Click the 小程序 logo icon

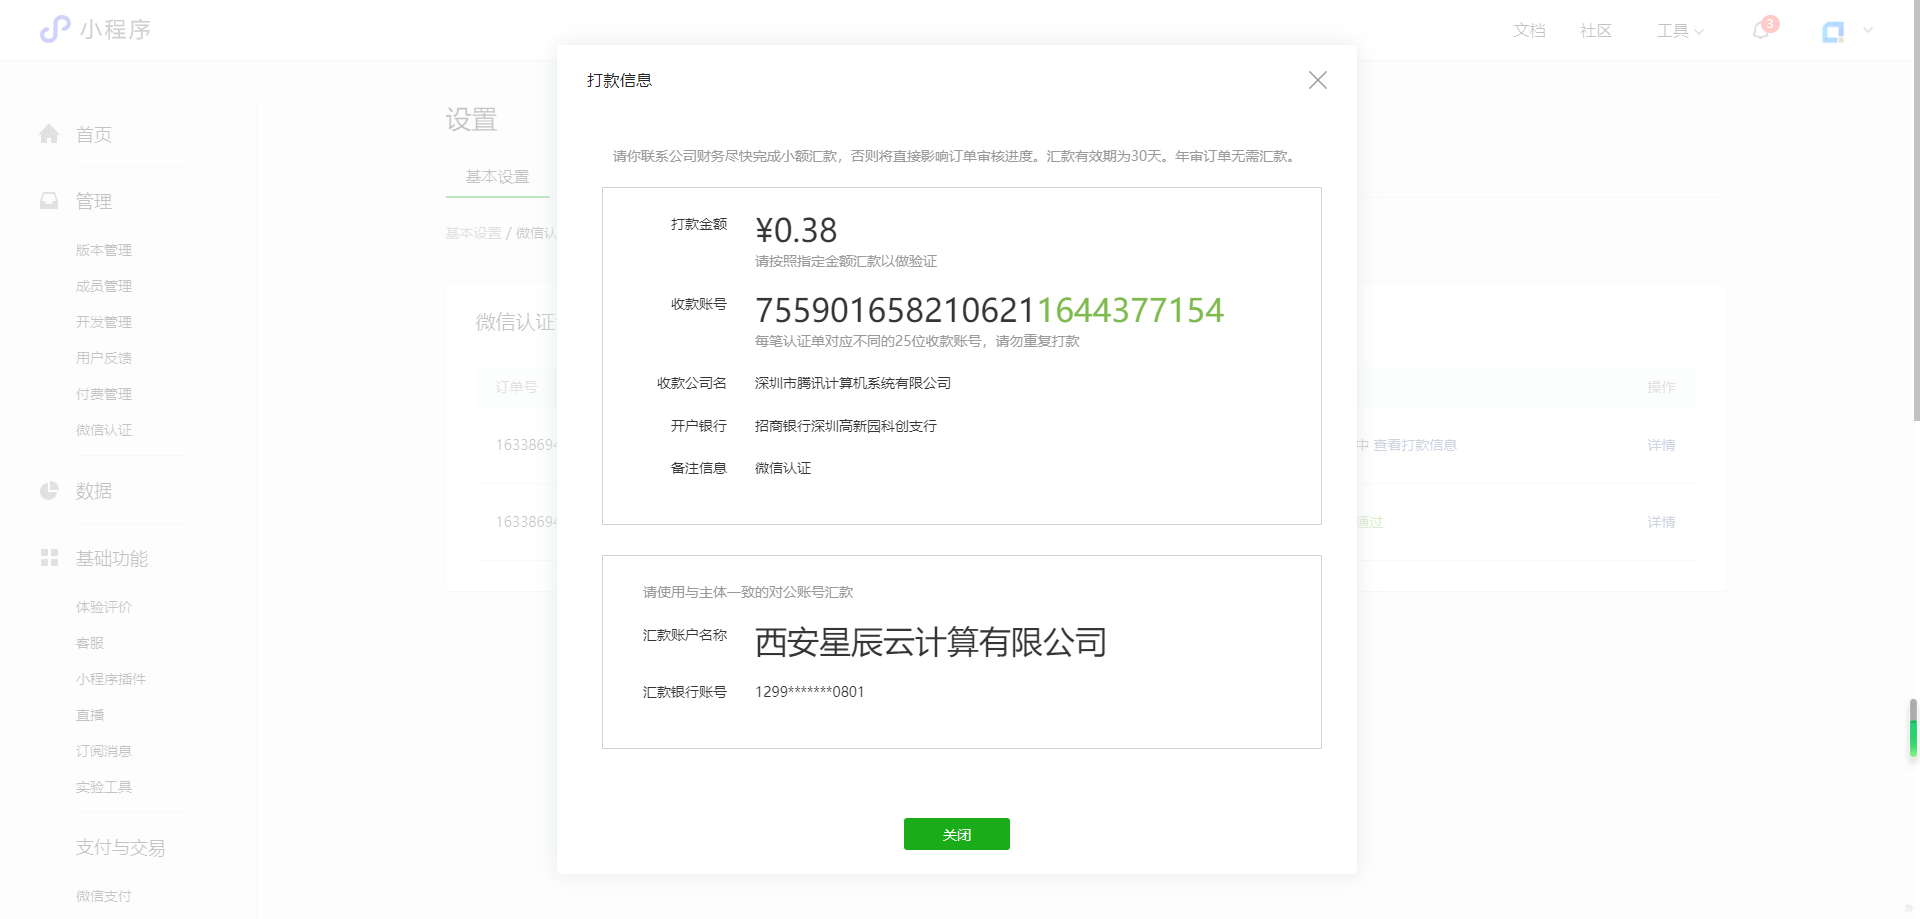click(55, 29)
